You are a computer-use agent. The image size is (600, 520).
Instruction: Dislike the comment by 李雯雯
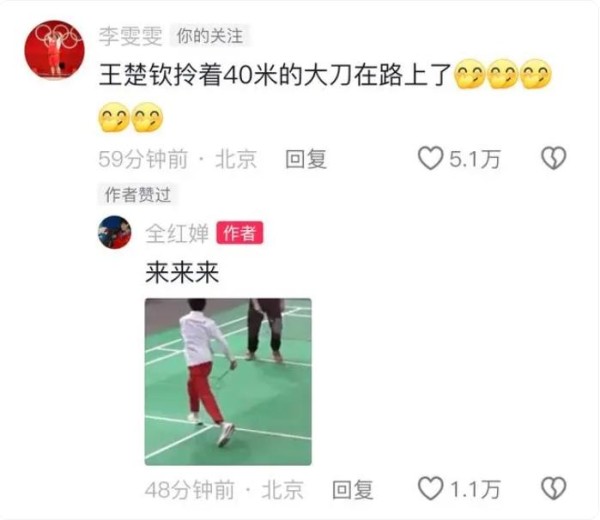coord(553,158)
